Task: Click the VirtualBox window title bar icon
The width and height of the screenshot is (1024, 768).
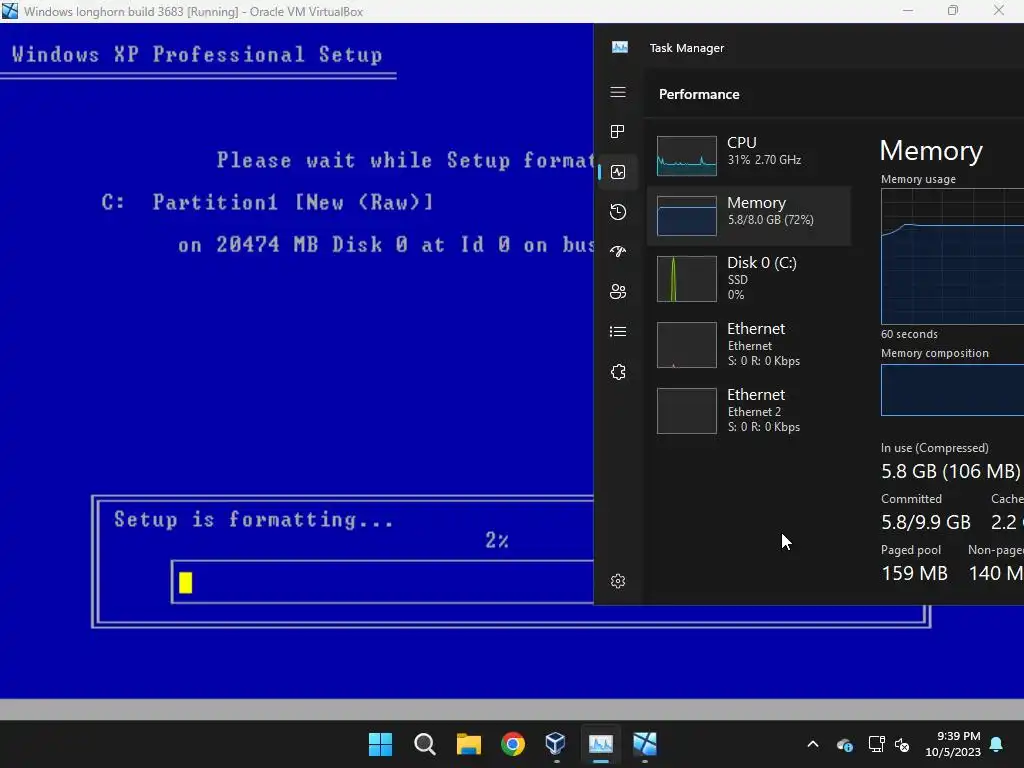Action: point(10,11)
